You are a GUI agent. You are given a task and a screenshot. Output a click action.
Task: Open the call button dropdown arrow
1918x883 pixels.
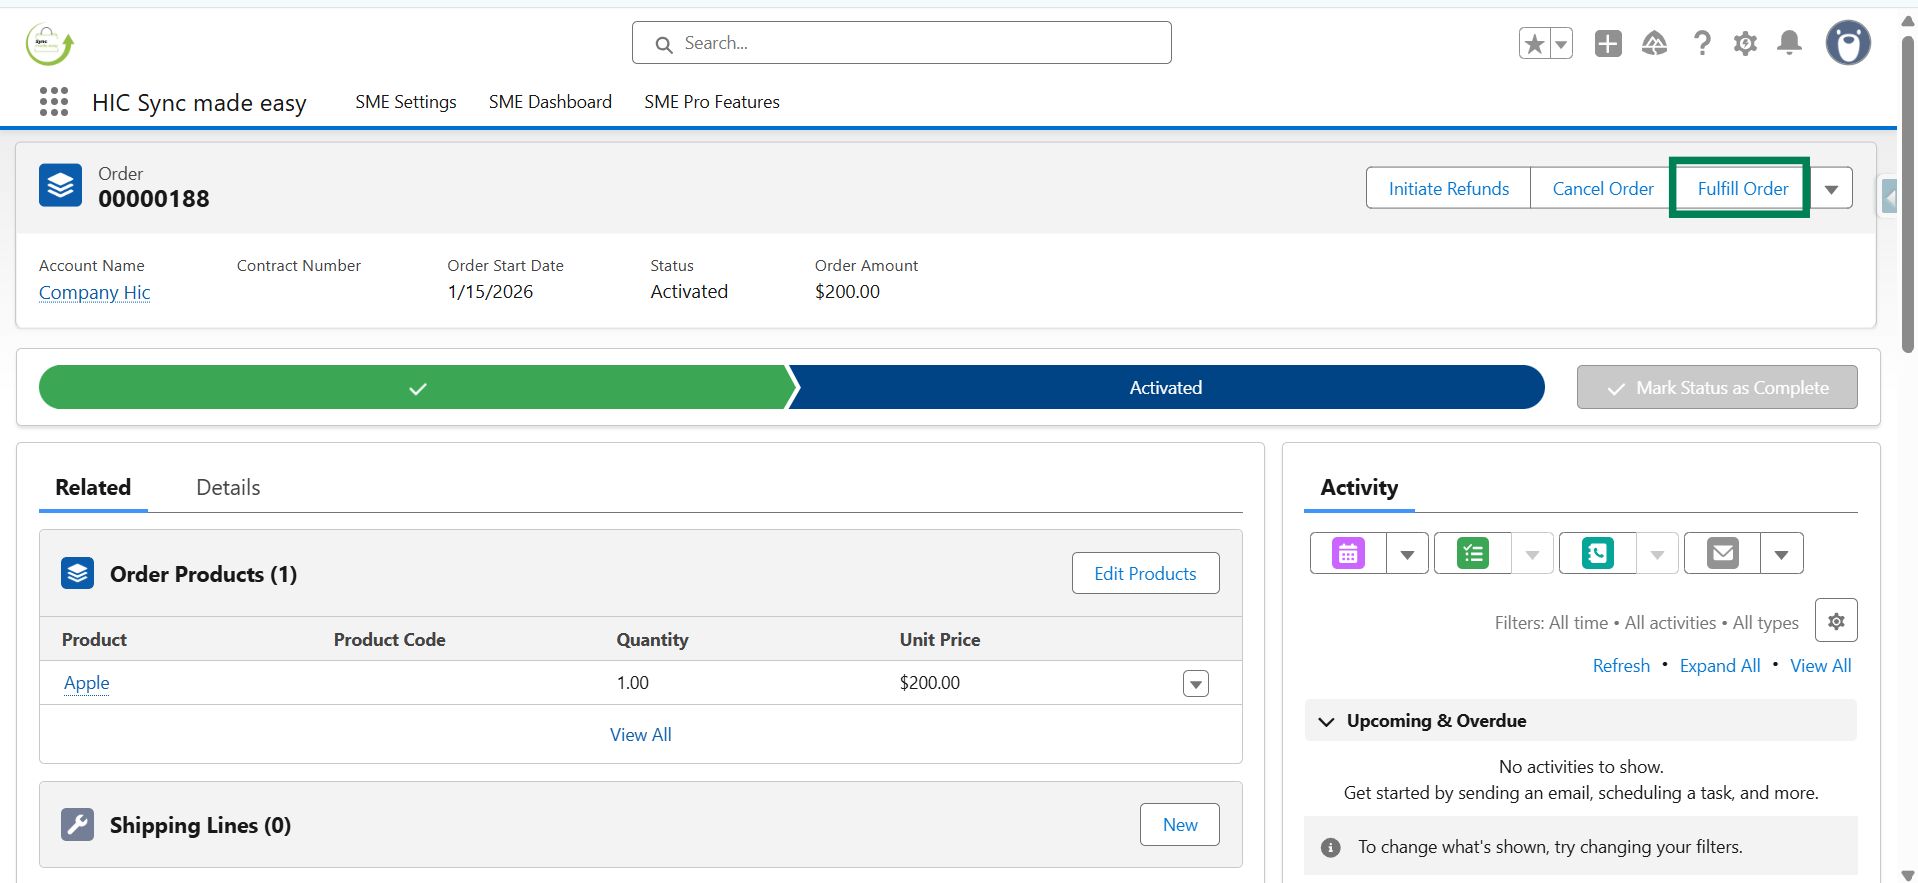(x=1657, y=553)
